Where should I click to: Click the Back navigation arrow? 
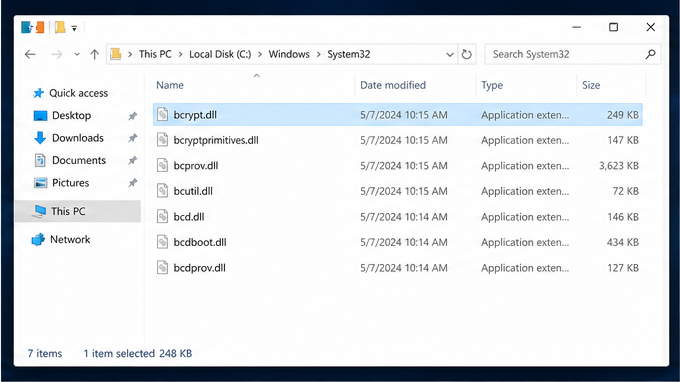(x=30, y=54)
